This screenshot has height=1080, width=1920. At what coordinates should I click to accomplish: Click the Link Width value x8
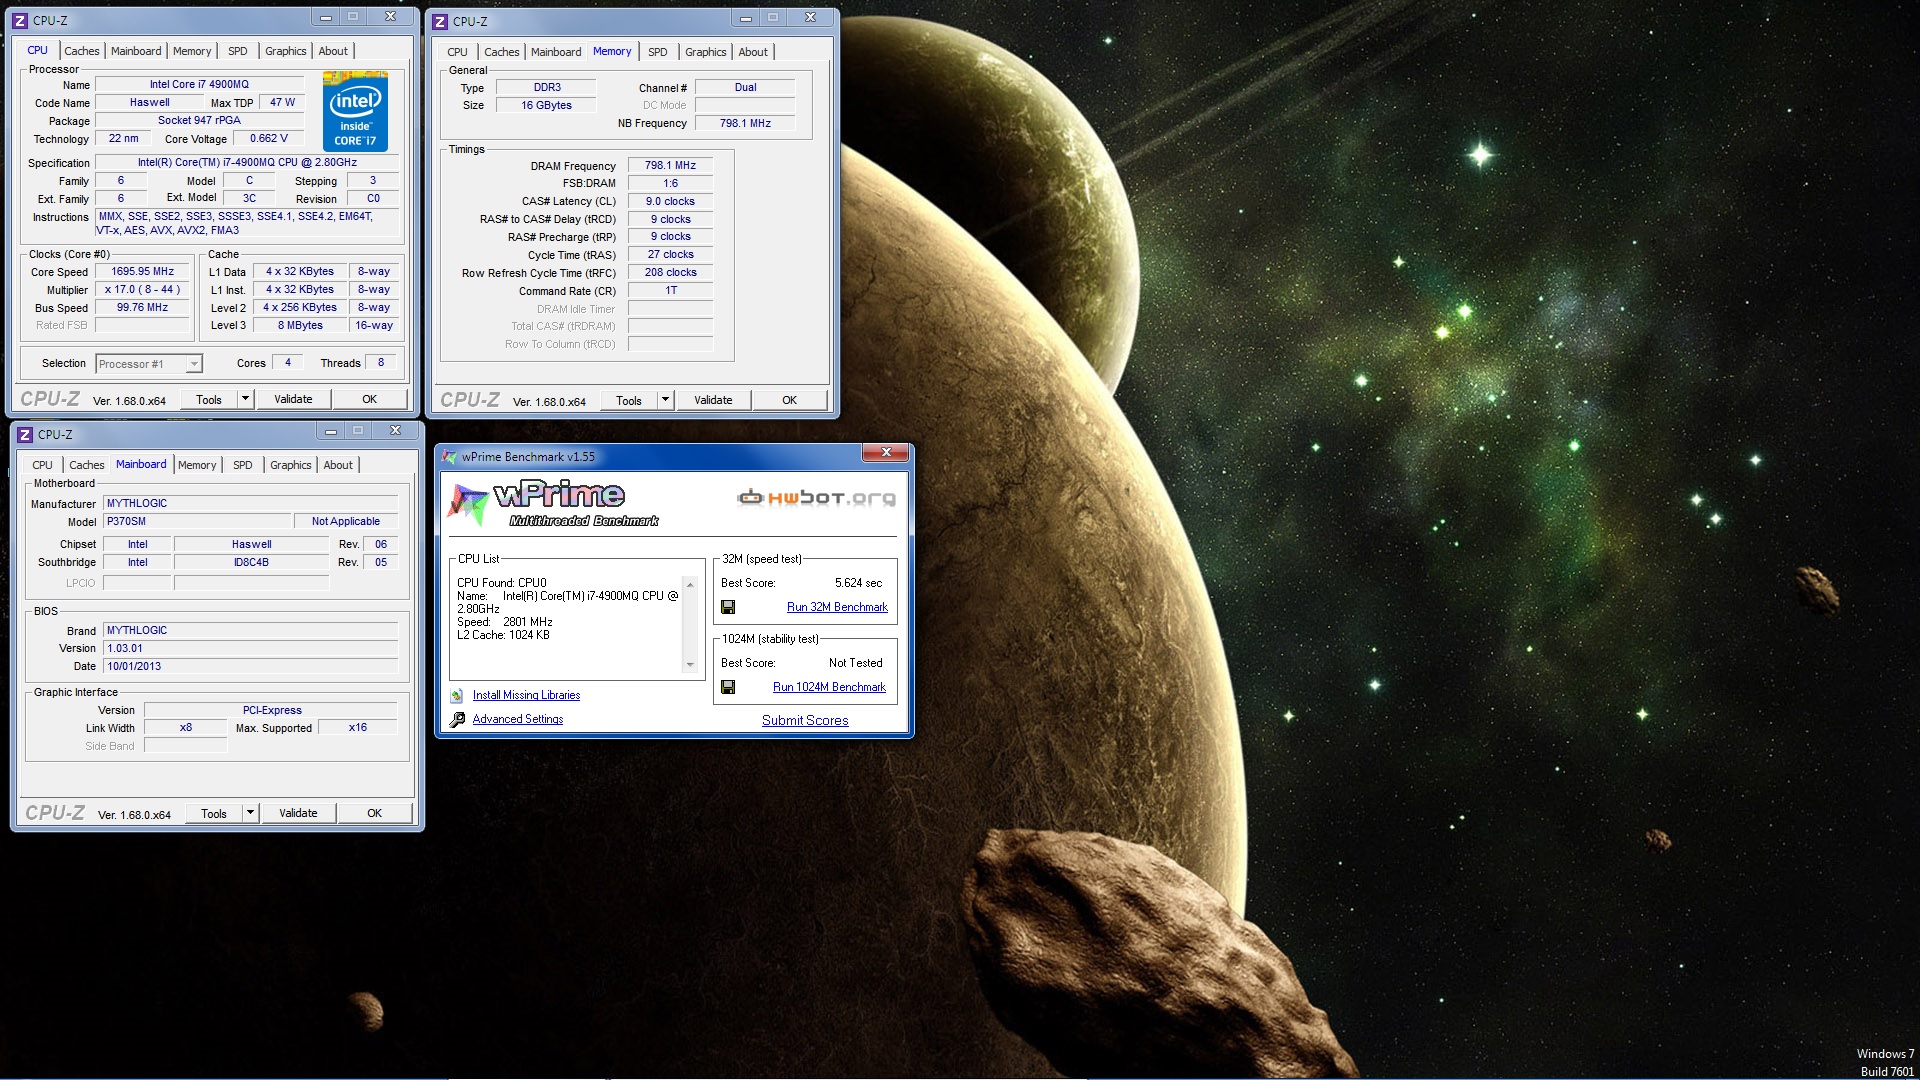186,727
